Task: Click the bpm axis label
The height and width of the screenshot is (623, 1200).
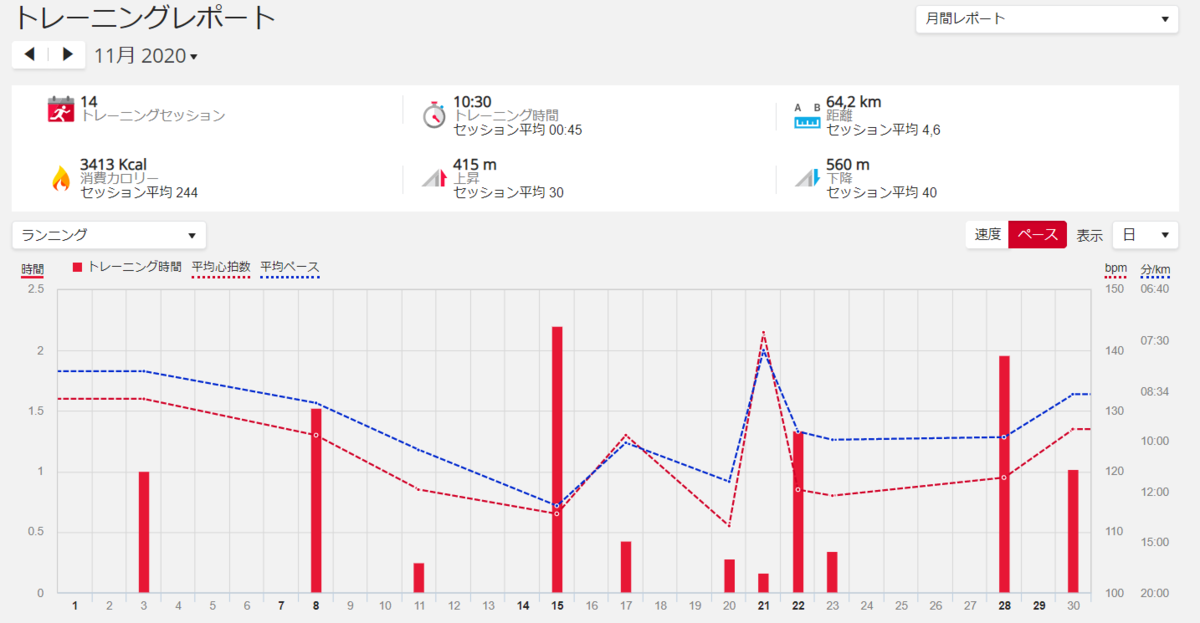Action: click(x=1115, y=269)
